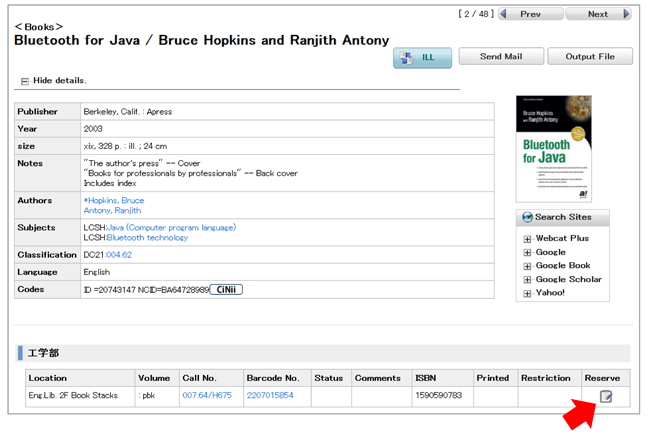Viewport: 648px width, 436px height.
Task: Click the book title Bluetooth for Java heading
Action: coord(202,41)
